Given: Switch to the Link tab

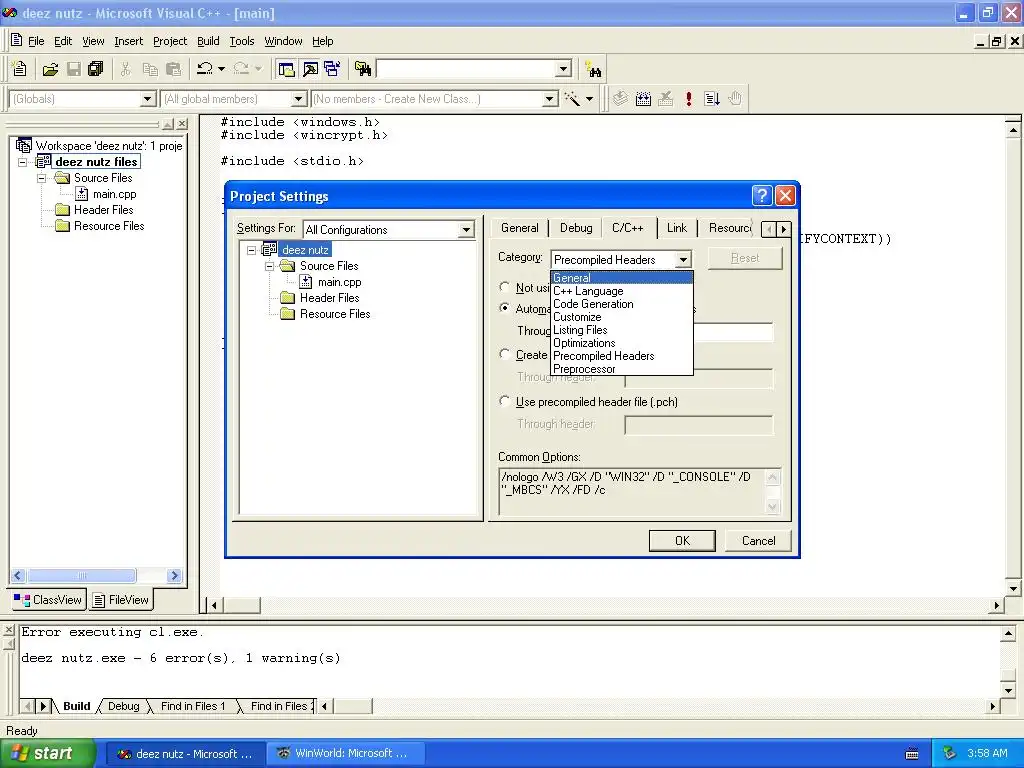Looking at the screenshot, I should [677, 228].
